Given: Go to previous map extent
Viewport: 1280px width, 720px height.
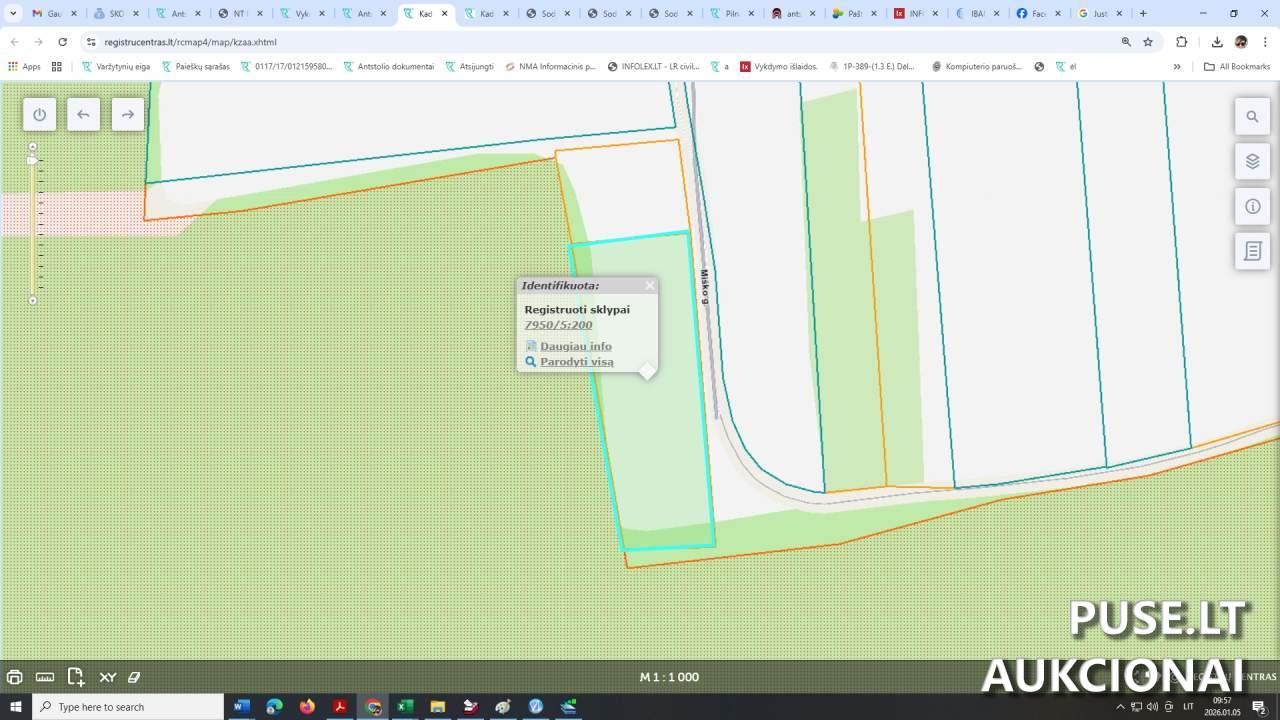Looking at the screenshot, I should click(83, 115).
